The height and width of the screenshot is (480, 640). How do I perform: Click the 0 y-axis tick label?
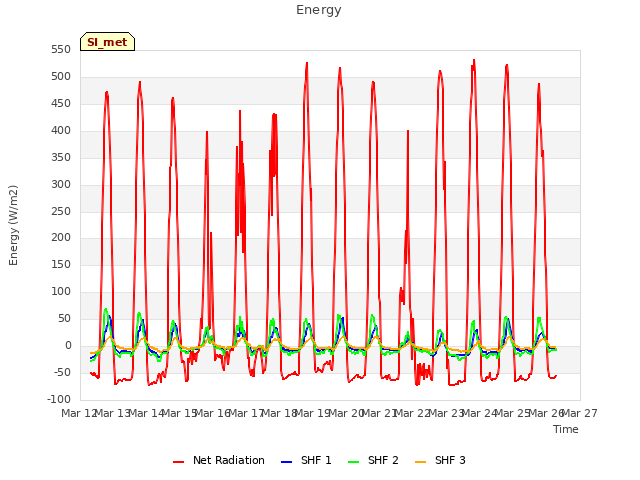click(x=68, y=345)
